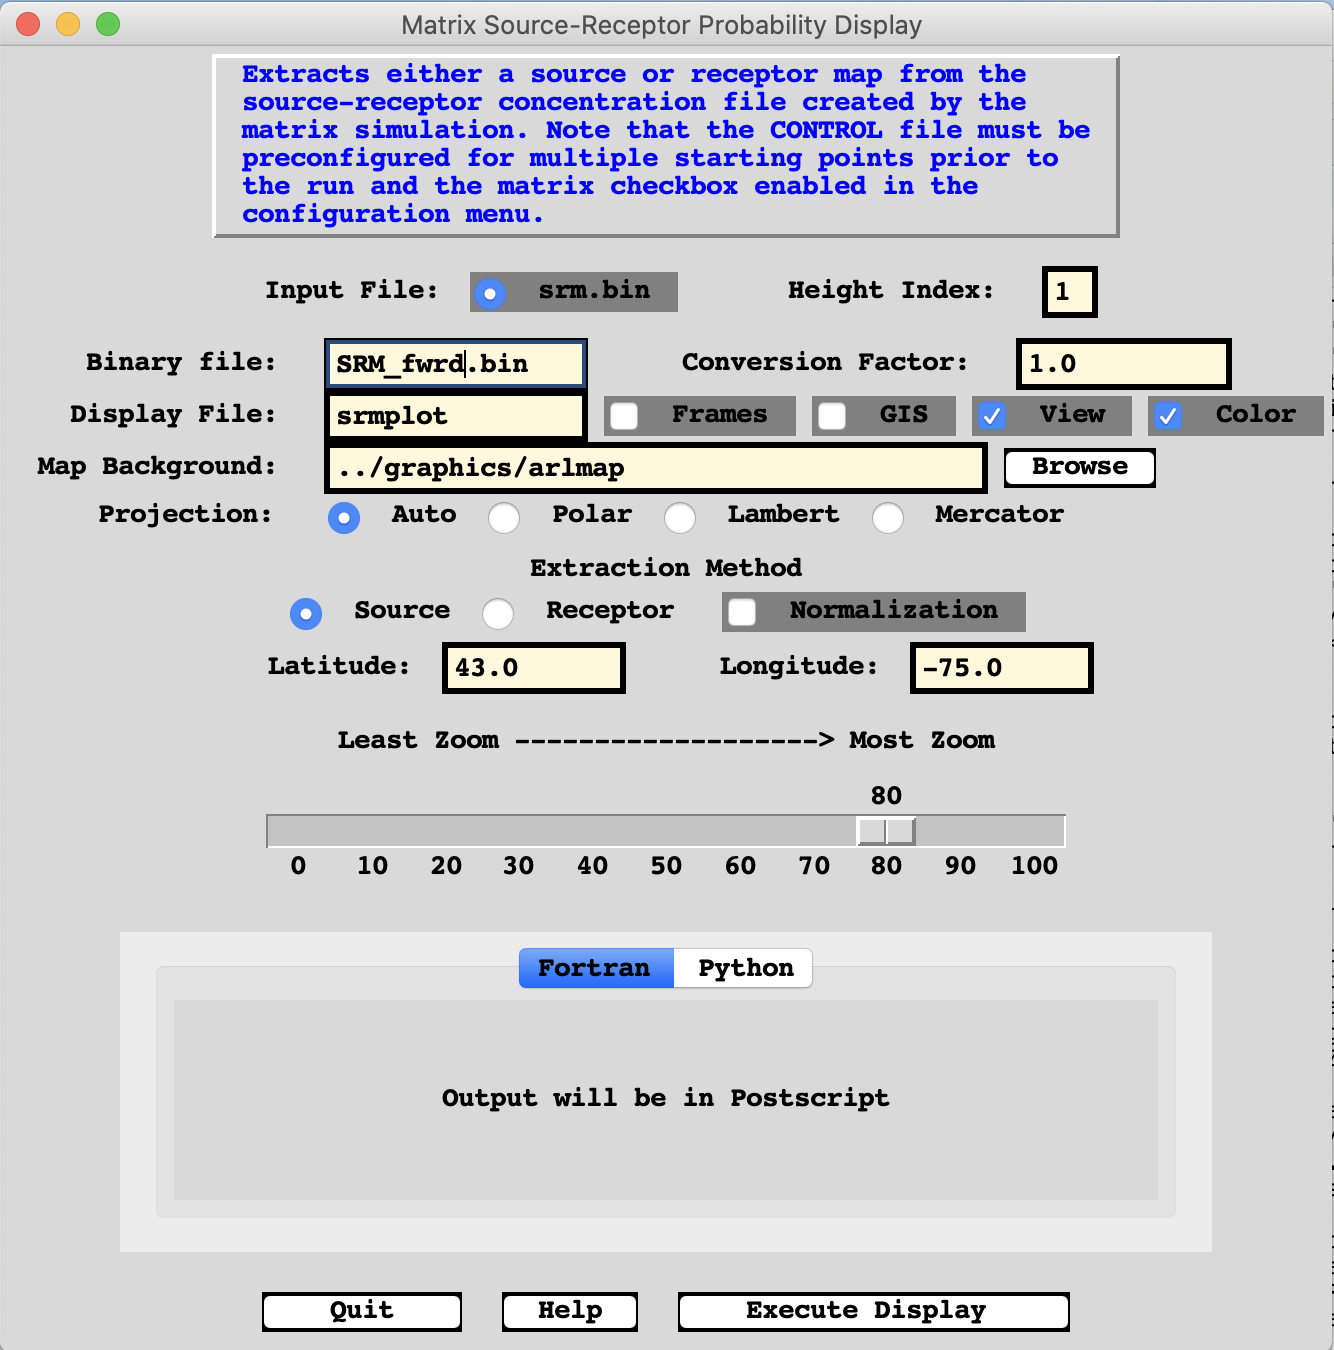Select Receptor extraction method
This screenshot has height=1350, width=1334.
(498, 613)
